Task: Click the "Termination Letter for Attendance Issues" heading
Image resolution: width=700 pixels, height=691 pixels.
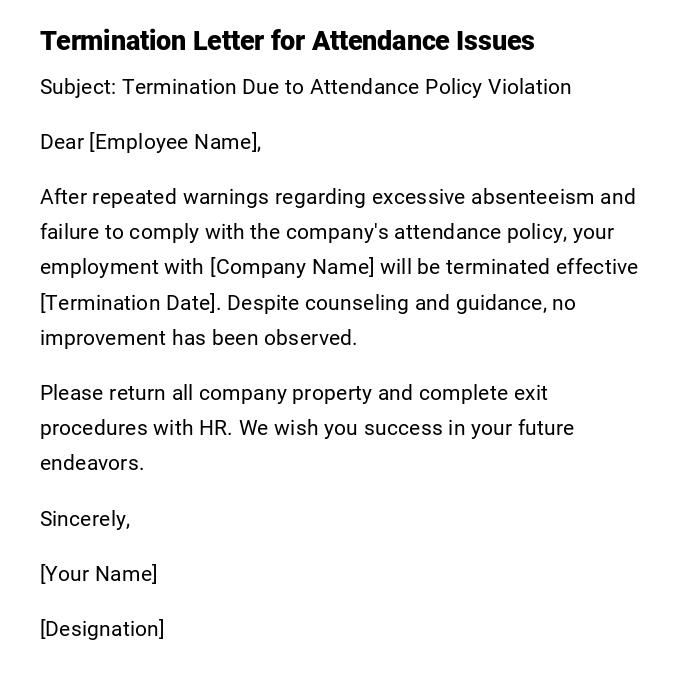Action: [x=287, y=41]
